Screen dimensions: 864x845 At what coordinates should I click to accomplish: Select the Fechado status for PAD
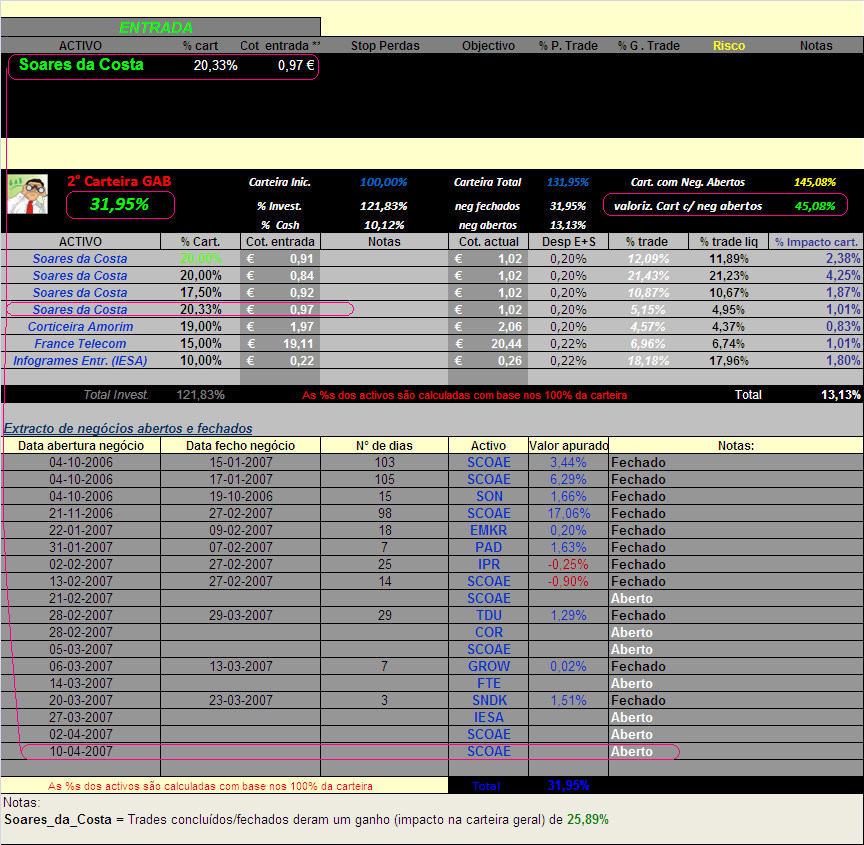pos(638,548)
